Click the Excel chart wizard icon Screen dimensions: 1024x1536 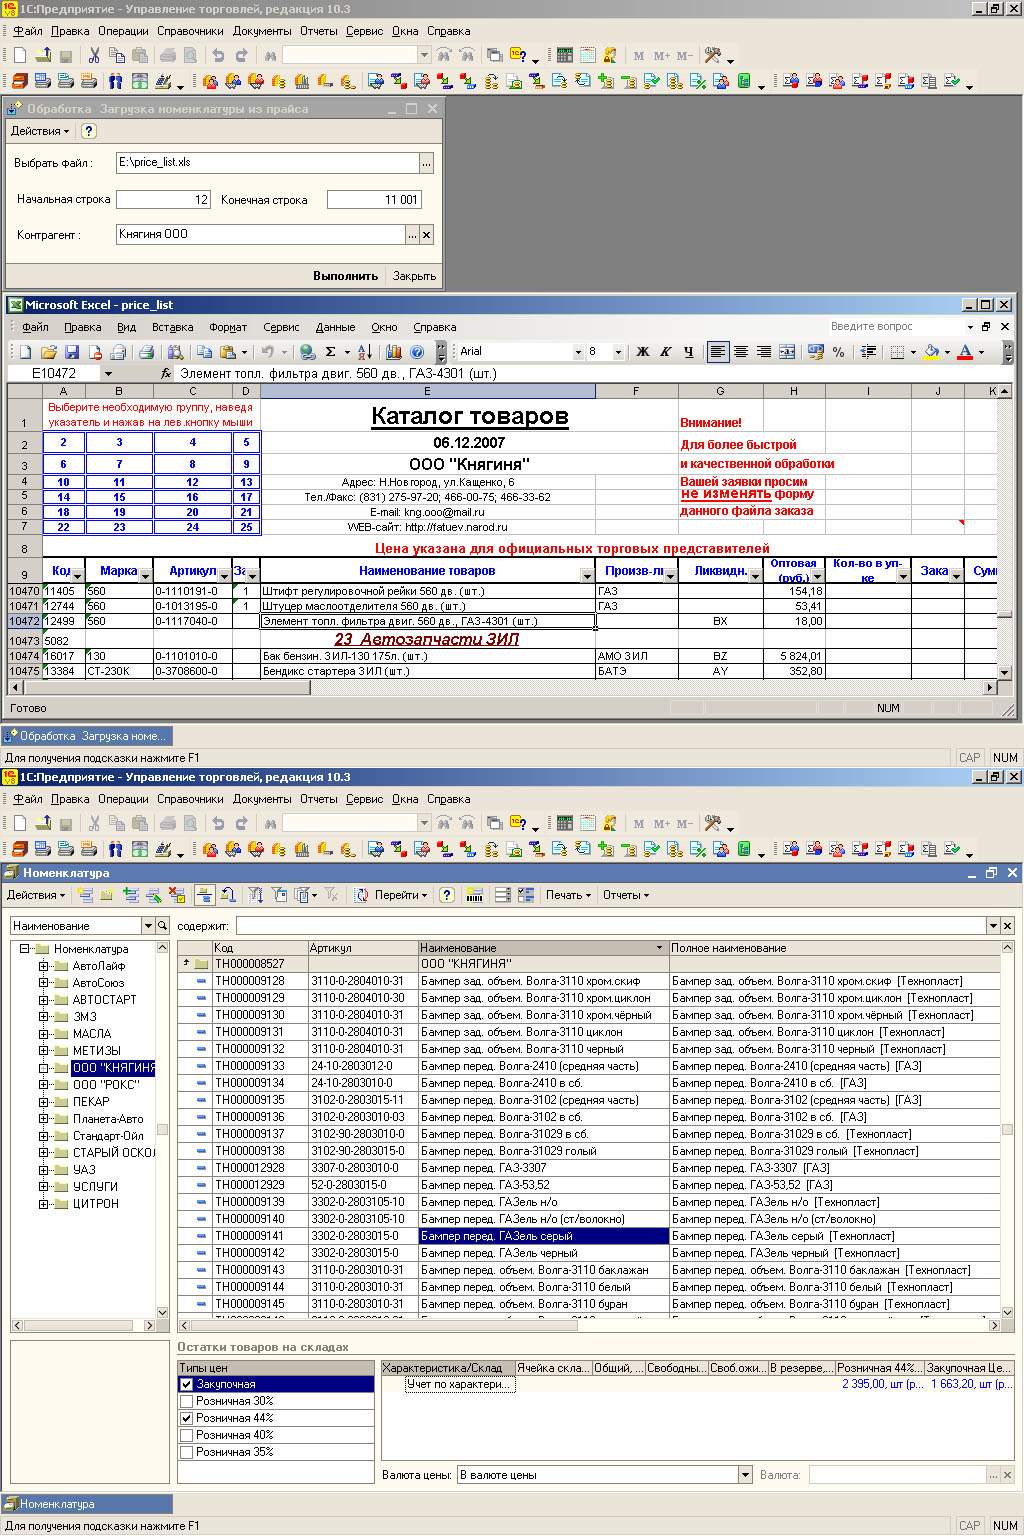pos(392,351)
